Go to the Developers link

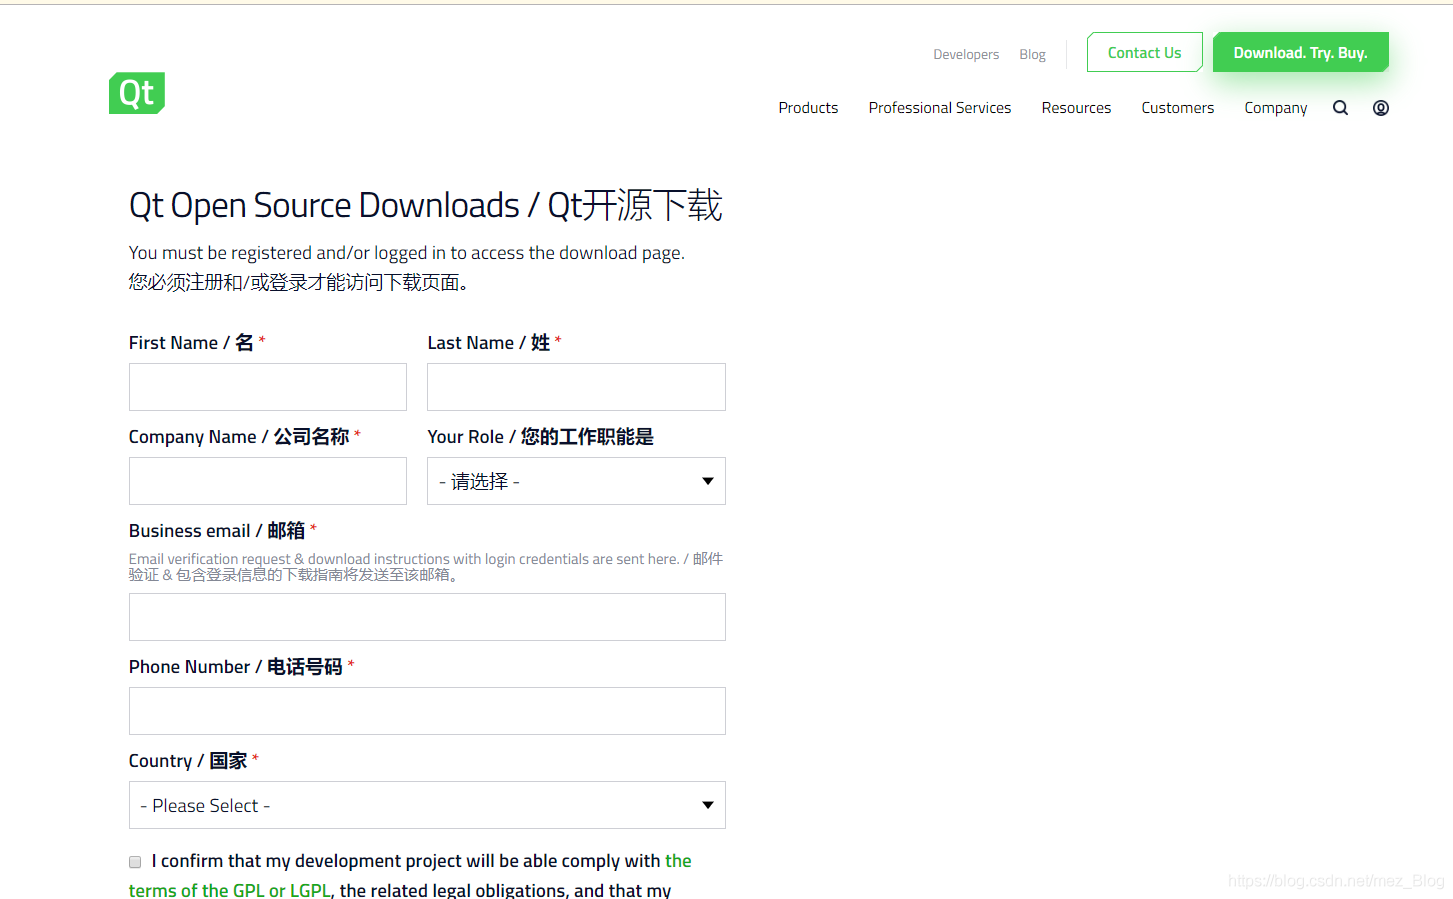coord(966,54)
